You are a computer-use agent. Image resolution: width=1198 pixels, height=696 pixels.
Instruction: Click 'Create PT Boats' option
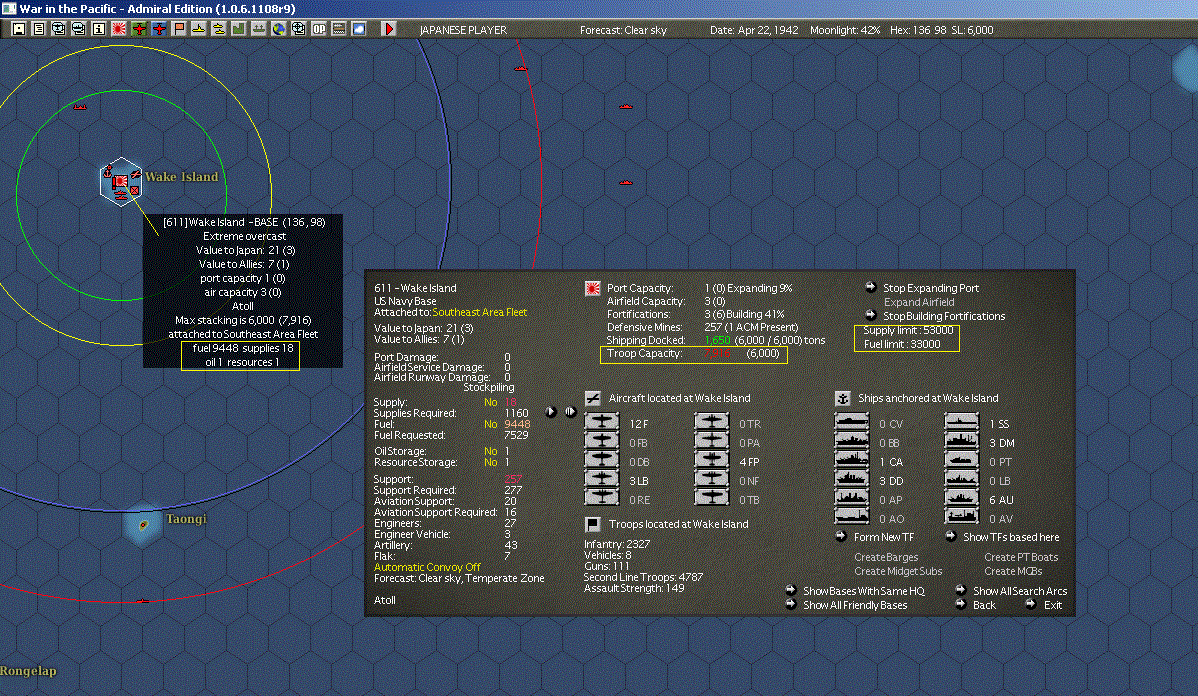(x=1021, y=557)
